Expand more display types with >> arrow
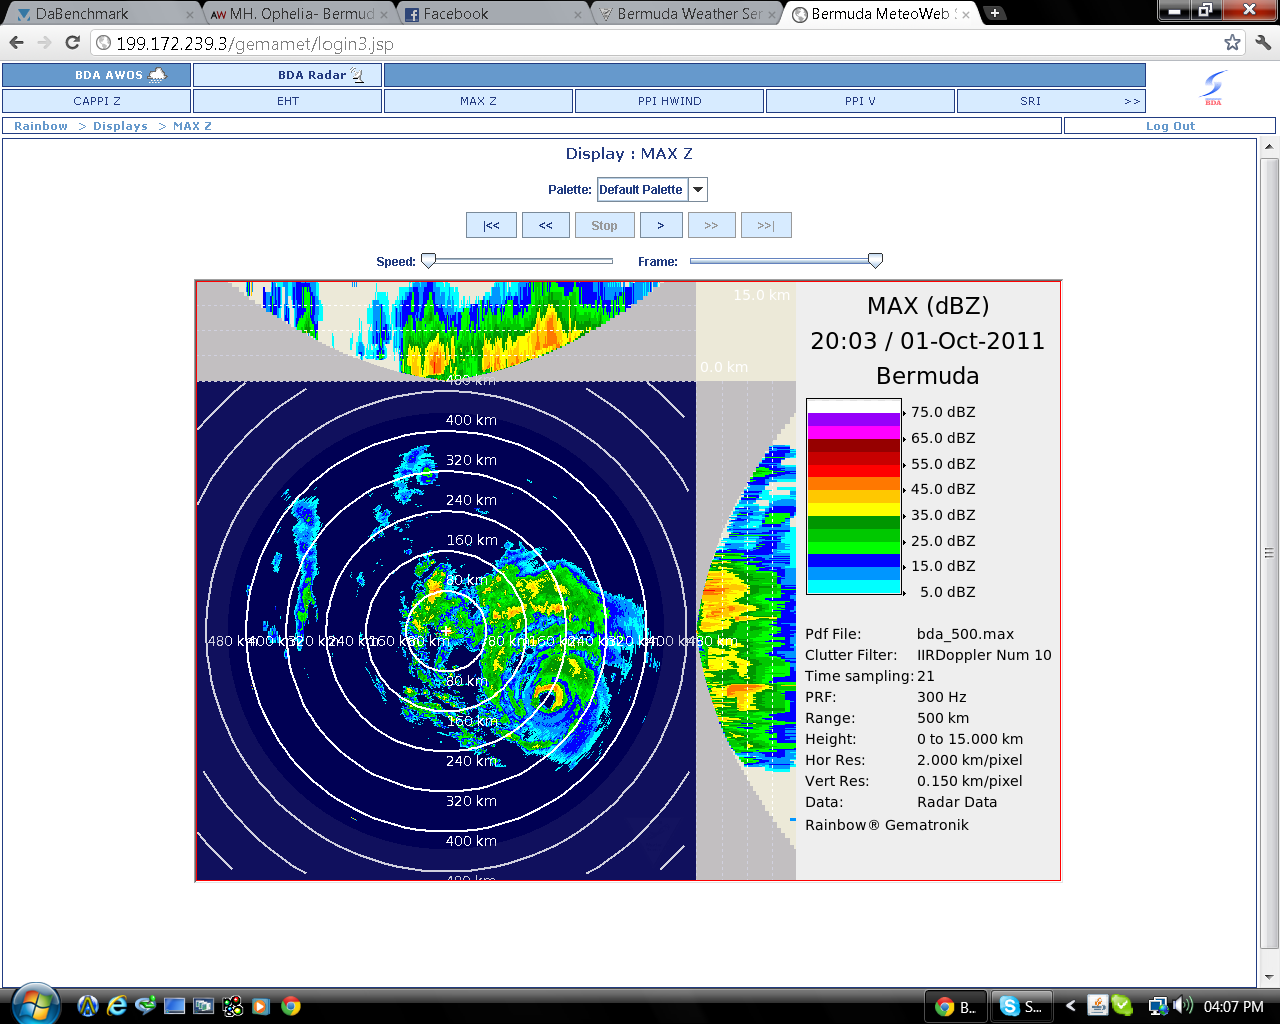The width and height of the screenshot is (1280, 1024). click(x=1131, y=101)
